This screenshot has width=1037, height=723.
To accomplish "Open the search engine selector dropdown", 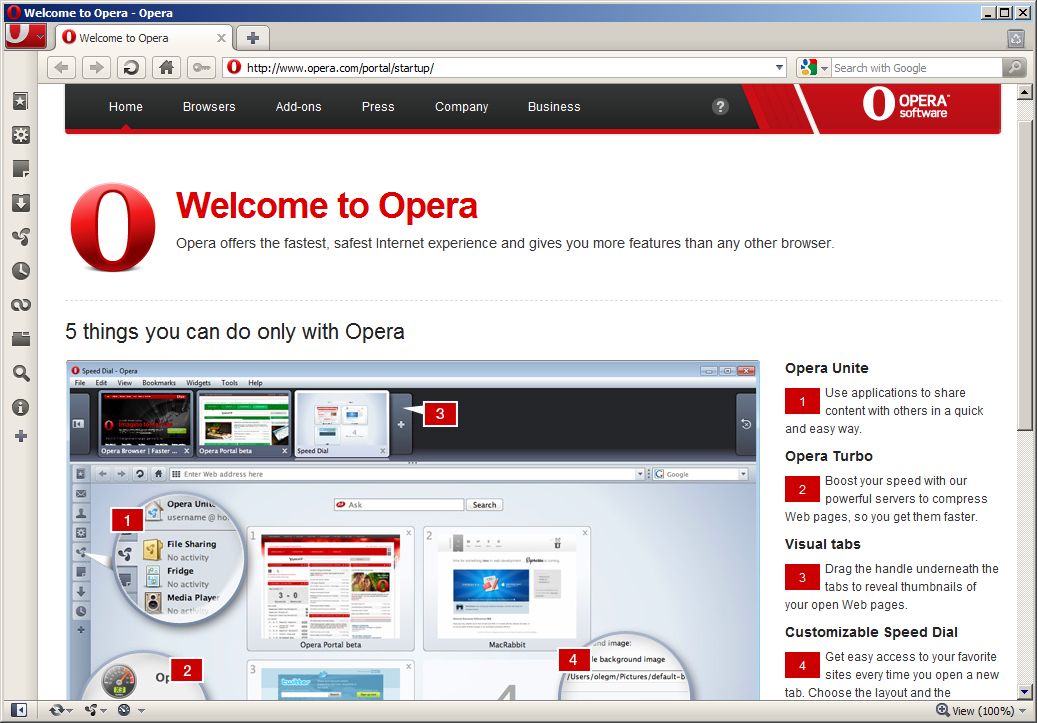I will (x=814, y=68).
